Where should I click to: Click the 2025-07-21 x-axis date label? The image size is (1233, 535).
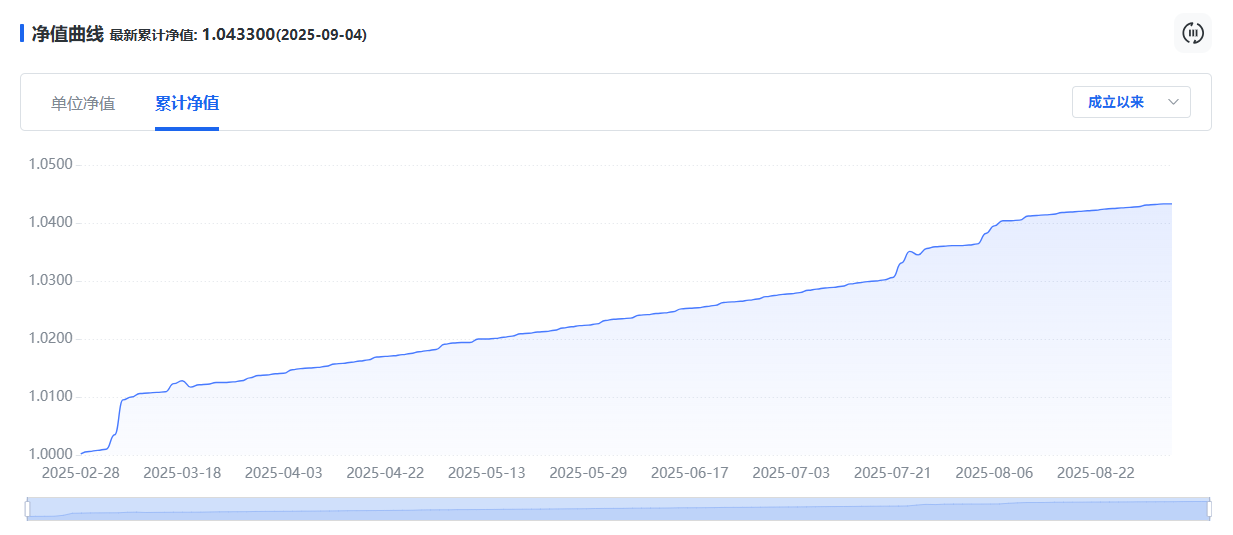(892, 473)
